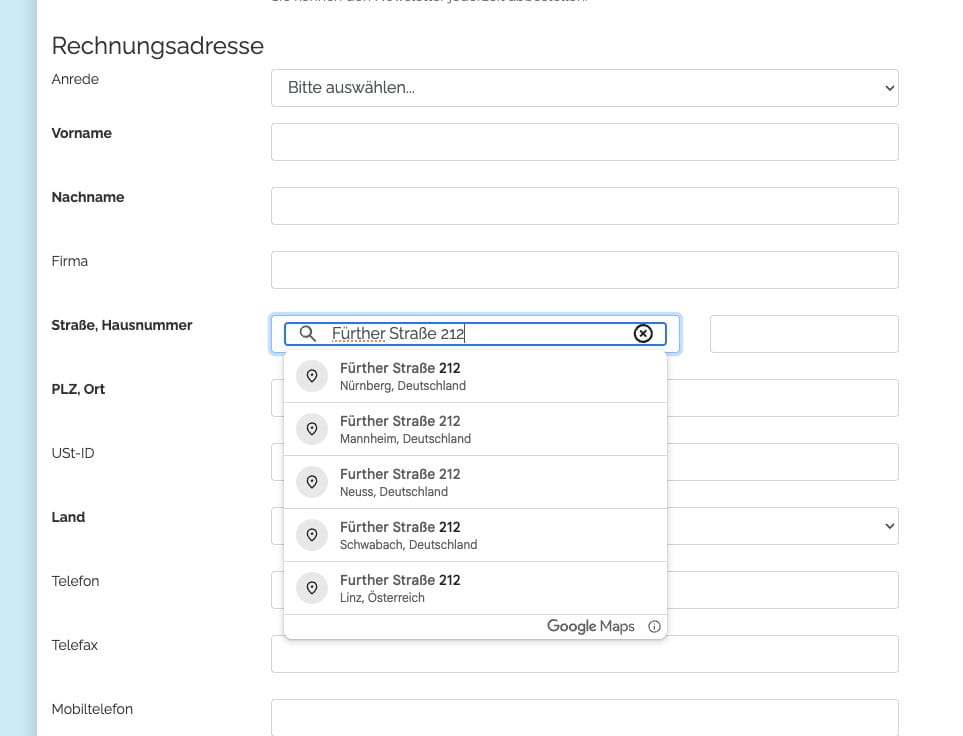Click the search magnifier icon in address field
Image resolution: width=963 pixels, height=736 pixels.
pos(308,334)
